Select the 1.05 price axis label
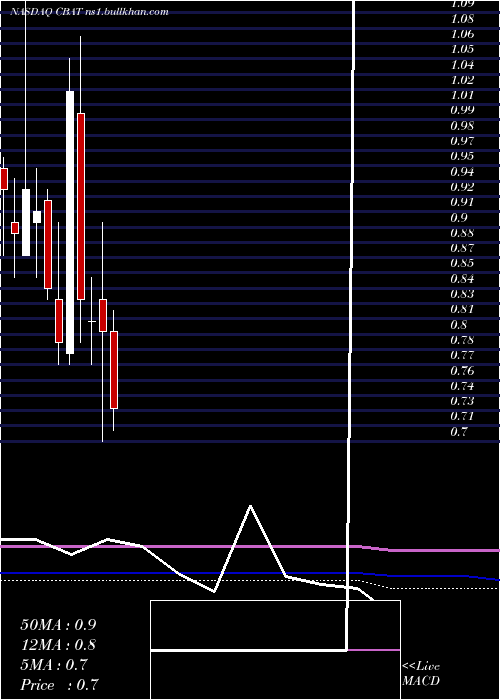 point(462,50)
